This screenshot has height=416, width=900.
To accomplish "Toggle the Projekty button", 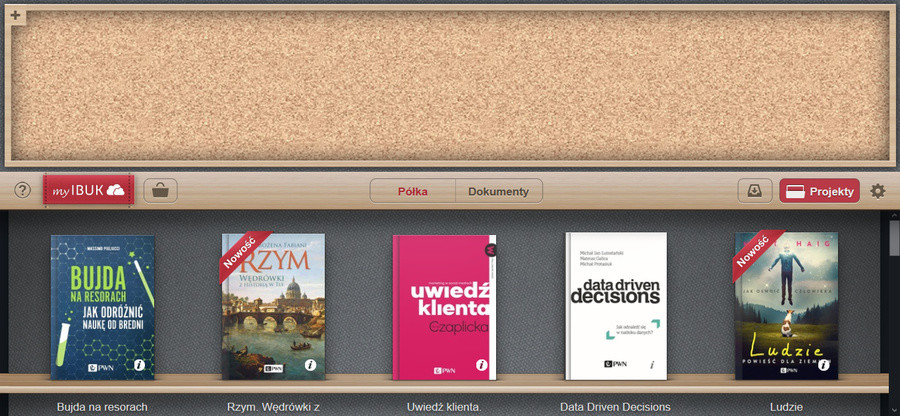I will (820, 191).
